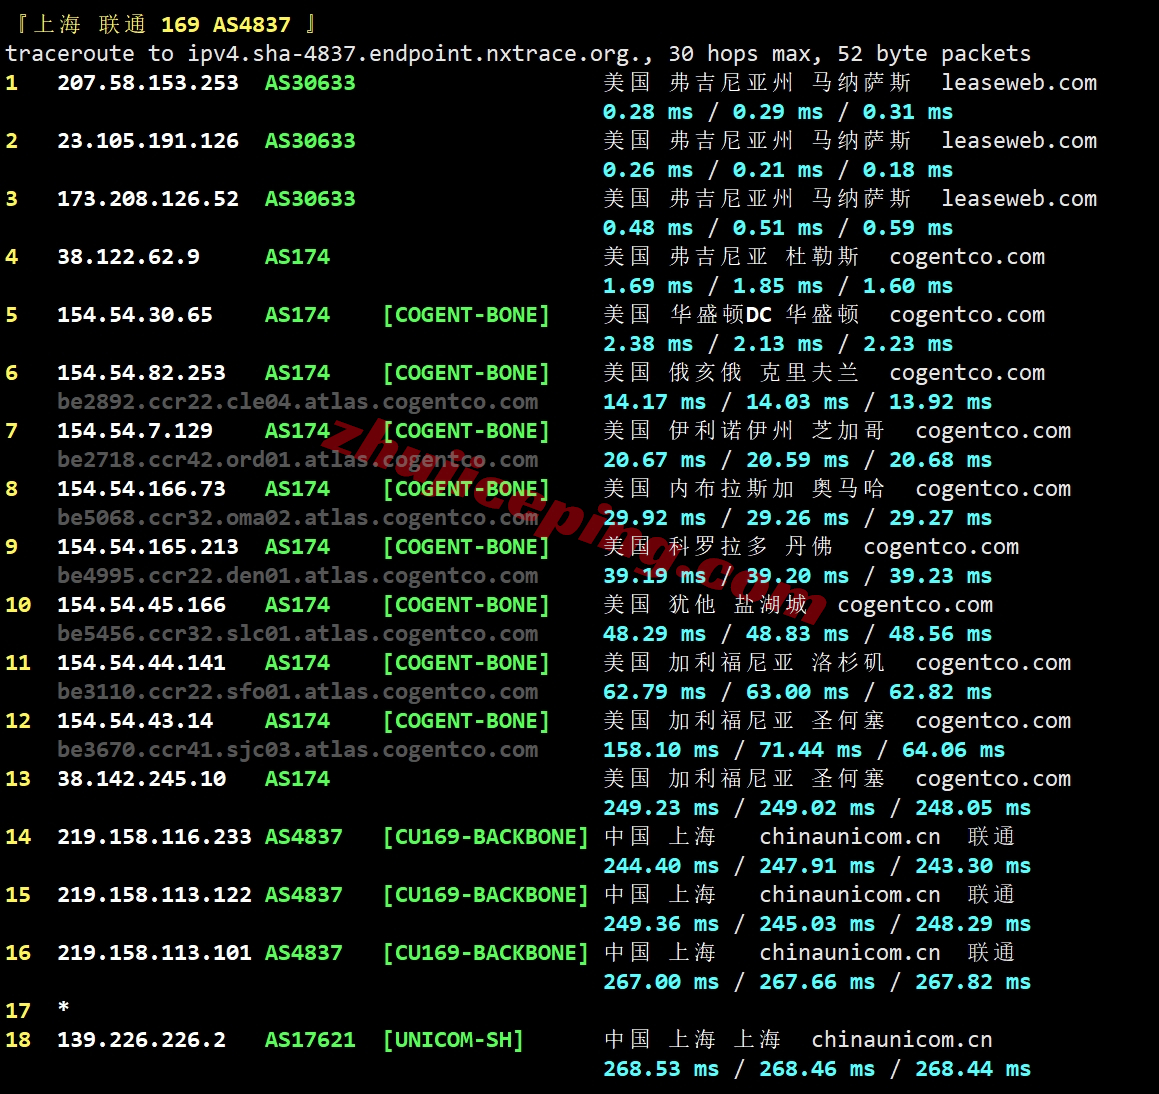Image resolution: width=1159 pixels, height=1094 pixels.
Task: Select latency 267.00 ms on hop 16
Action: [661, 982]
